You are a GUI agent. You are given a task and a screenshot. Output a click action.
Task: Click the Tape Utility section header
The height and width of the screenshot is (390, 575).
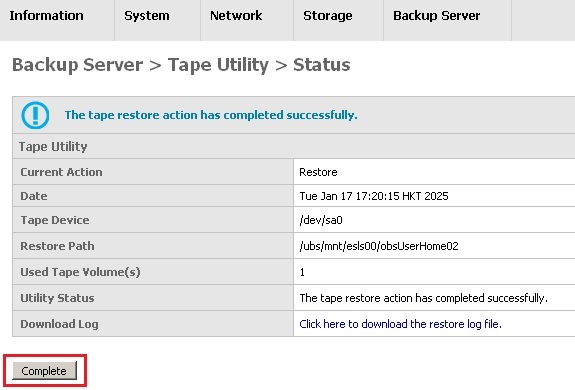pos(53,147)
